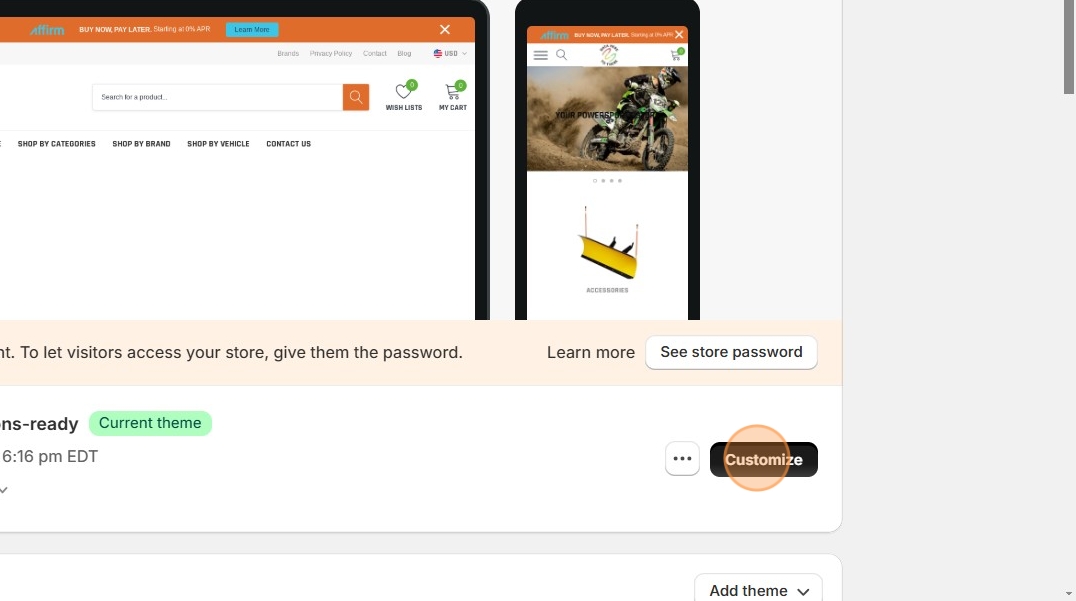The height and width of the screenshot is (601, 1076).
Task: Open the Shop by Categories menu
Action: [56, 144]
